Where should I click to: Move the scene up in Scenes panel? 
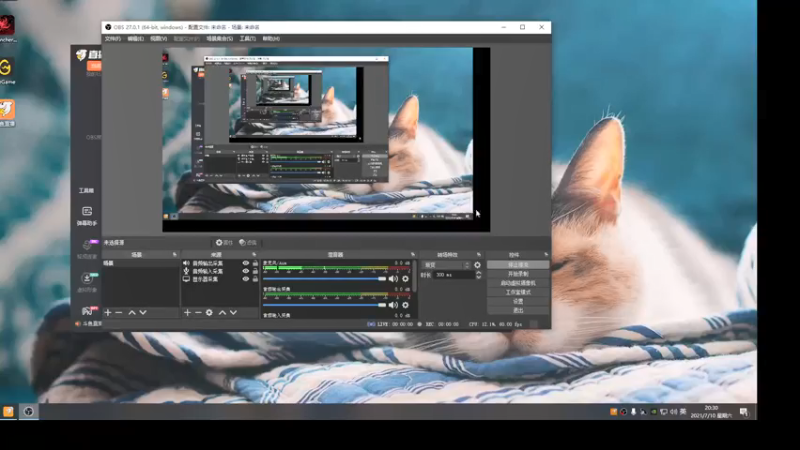tap(132, 312)
